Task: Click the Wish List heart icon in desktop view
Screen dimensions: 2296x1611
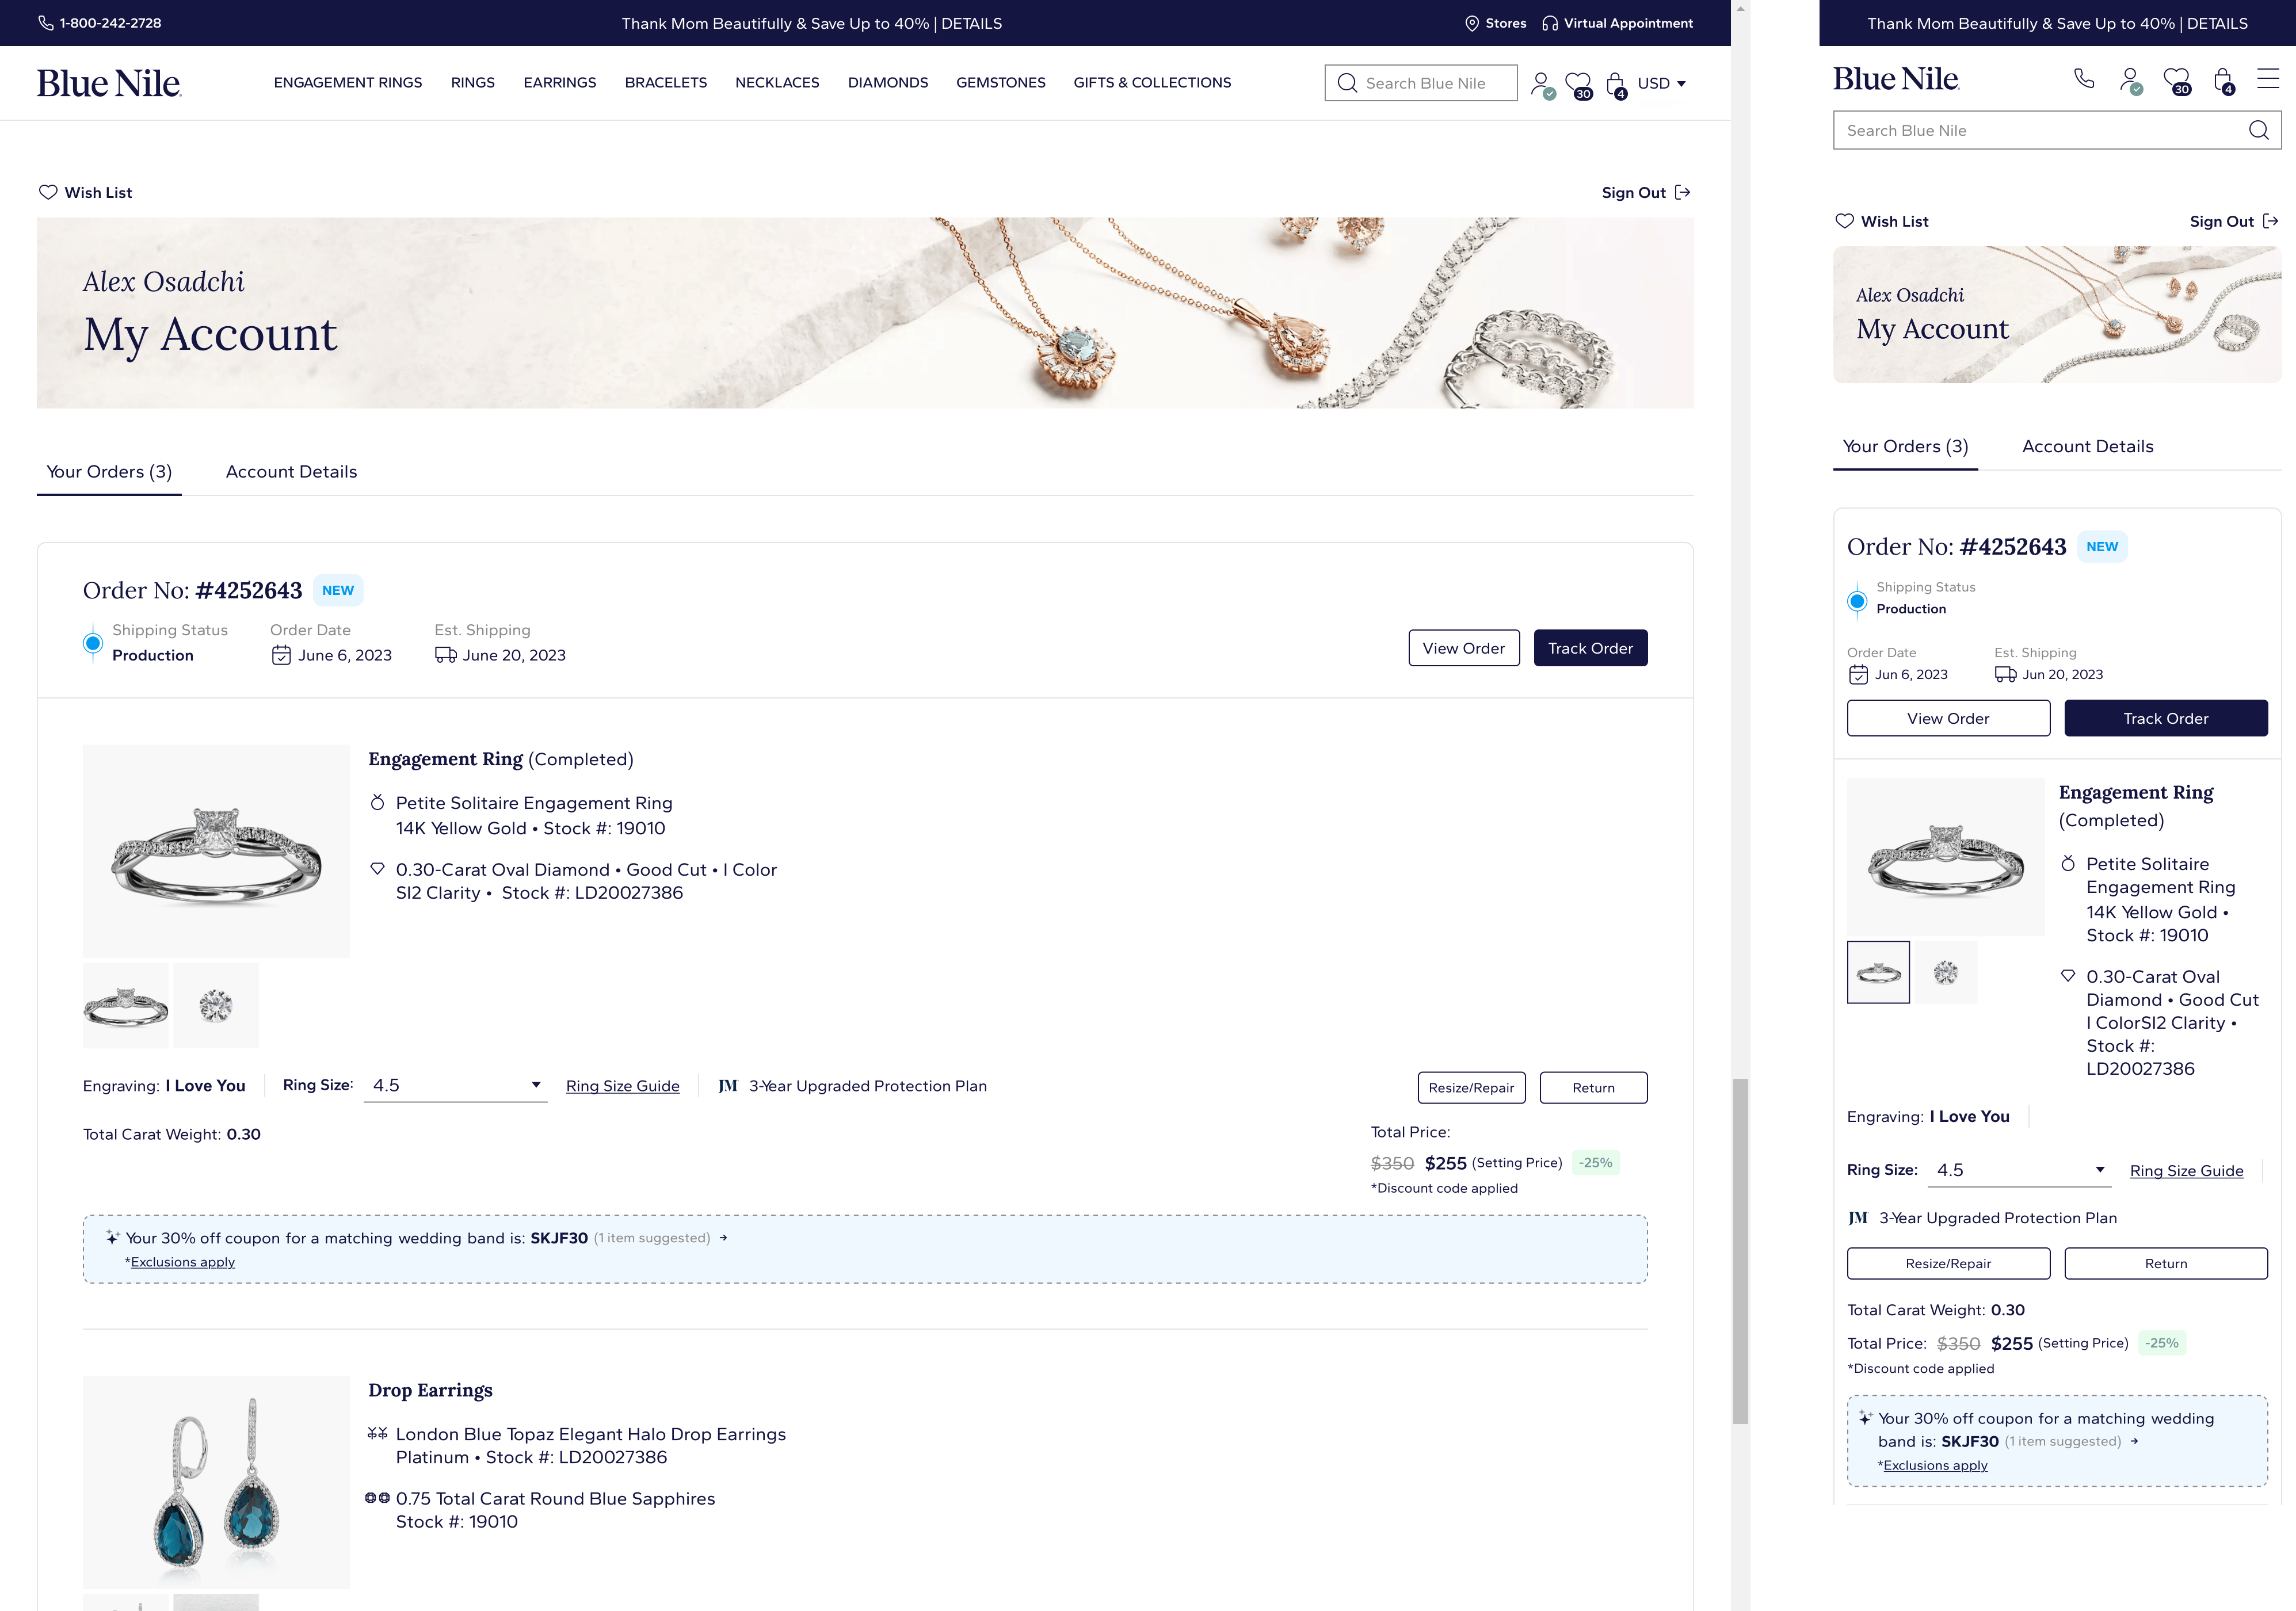Action: [x=48, y=192]
